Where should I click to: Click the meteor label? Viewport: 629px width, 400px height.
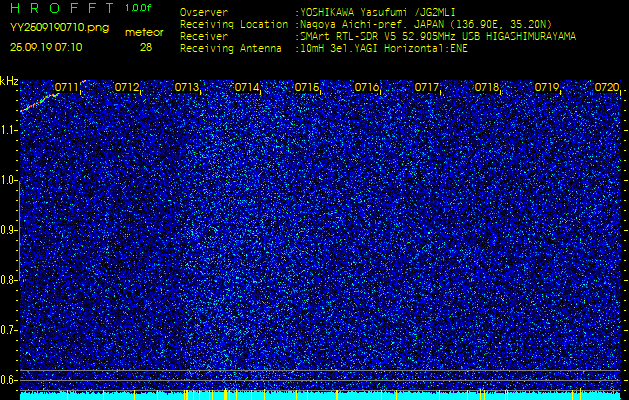(x=144, y=33)
